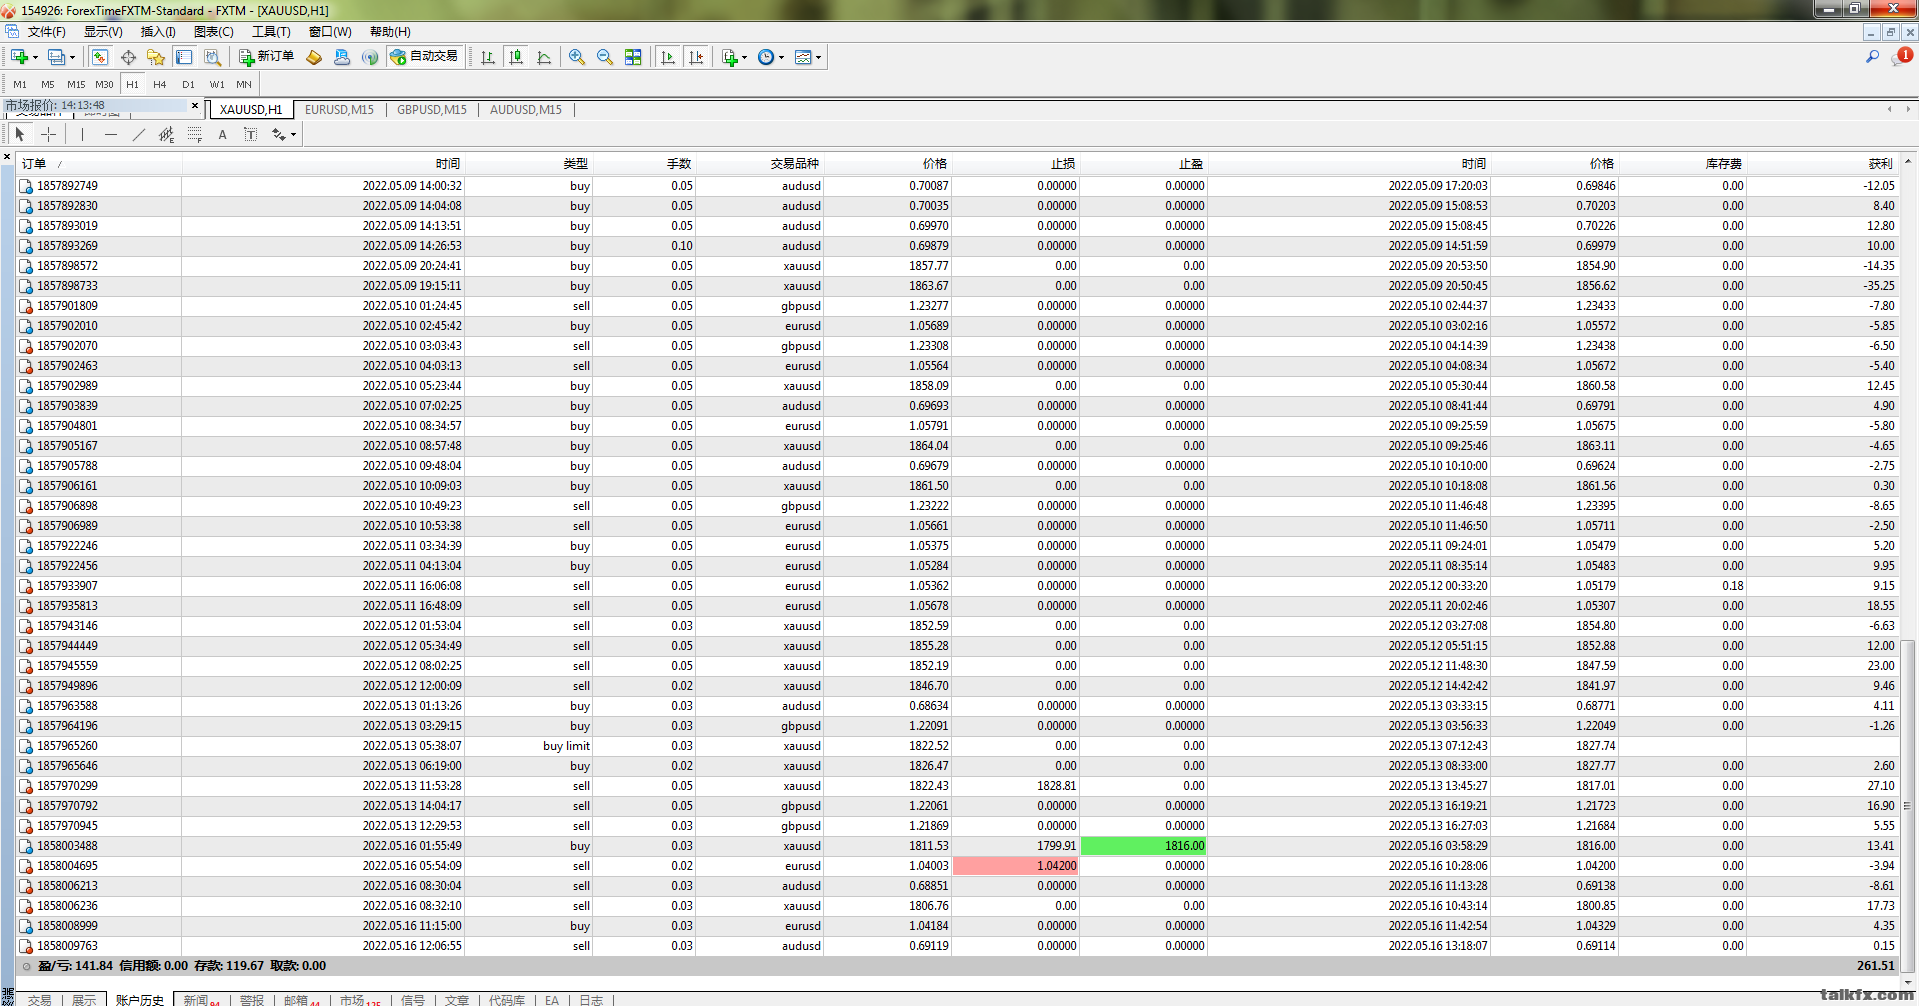The image size is (1919, 1006).
Task: Select the Fibonacci retracement tool
Action: [195, 134]
